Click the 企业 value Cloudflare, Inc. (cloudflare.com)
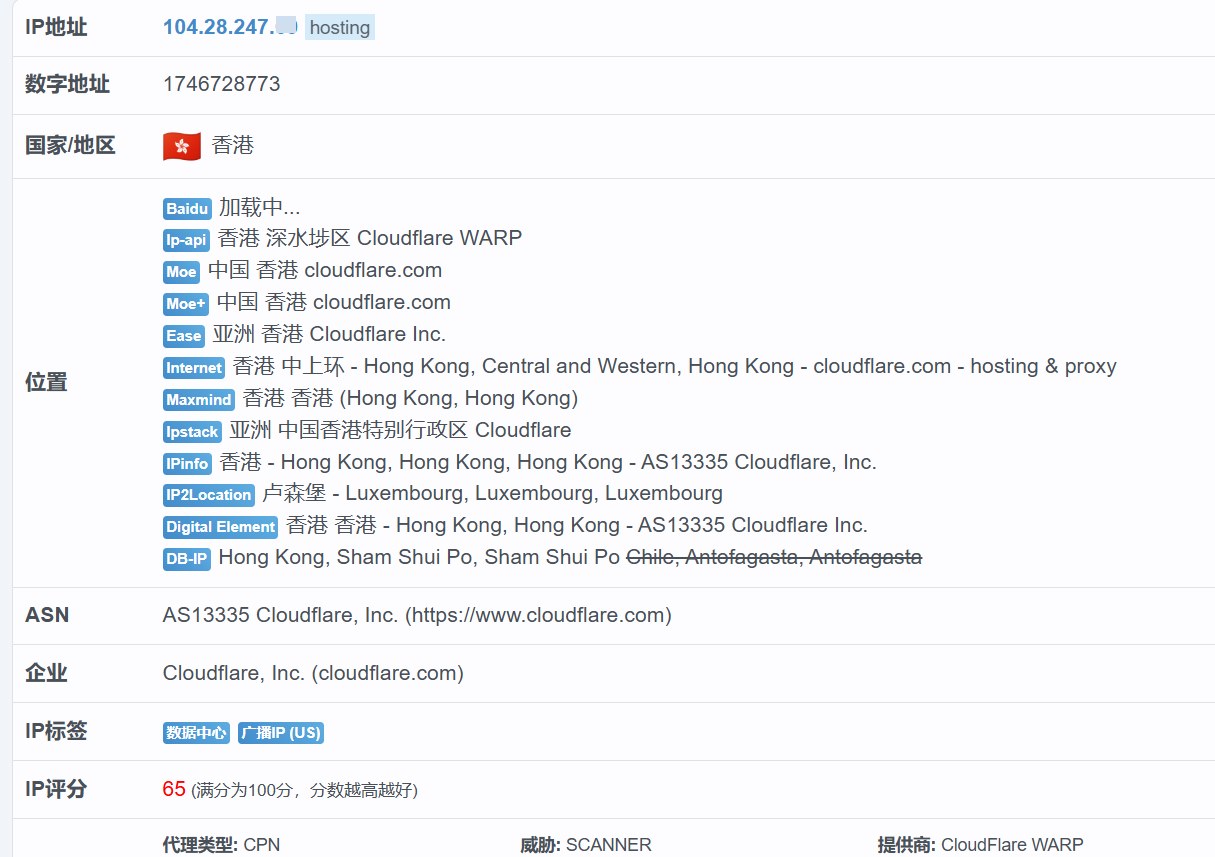The image size is (1215, 857). pos(313,673)
